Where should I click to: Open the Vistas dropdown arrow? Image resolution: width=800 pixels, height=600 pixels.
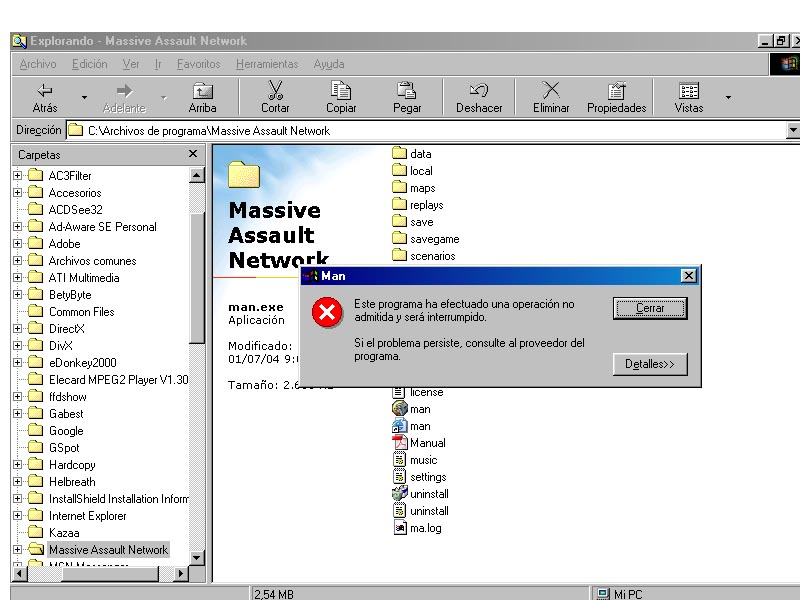(728, 97)
